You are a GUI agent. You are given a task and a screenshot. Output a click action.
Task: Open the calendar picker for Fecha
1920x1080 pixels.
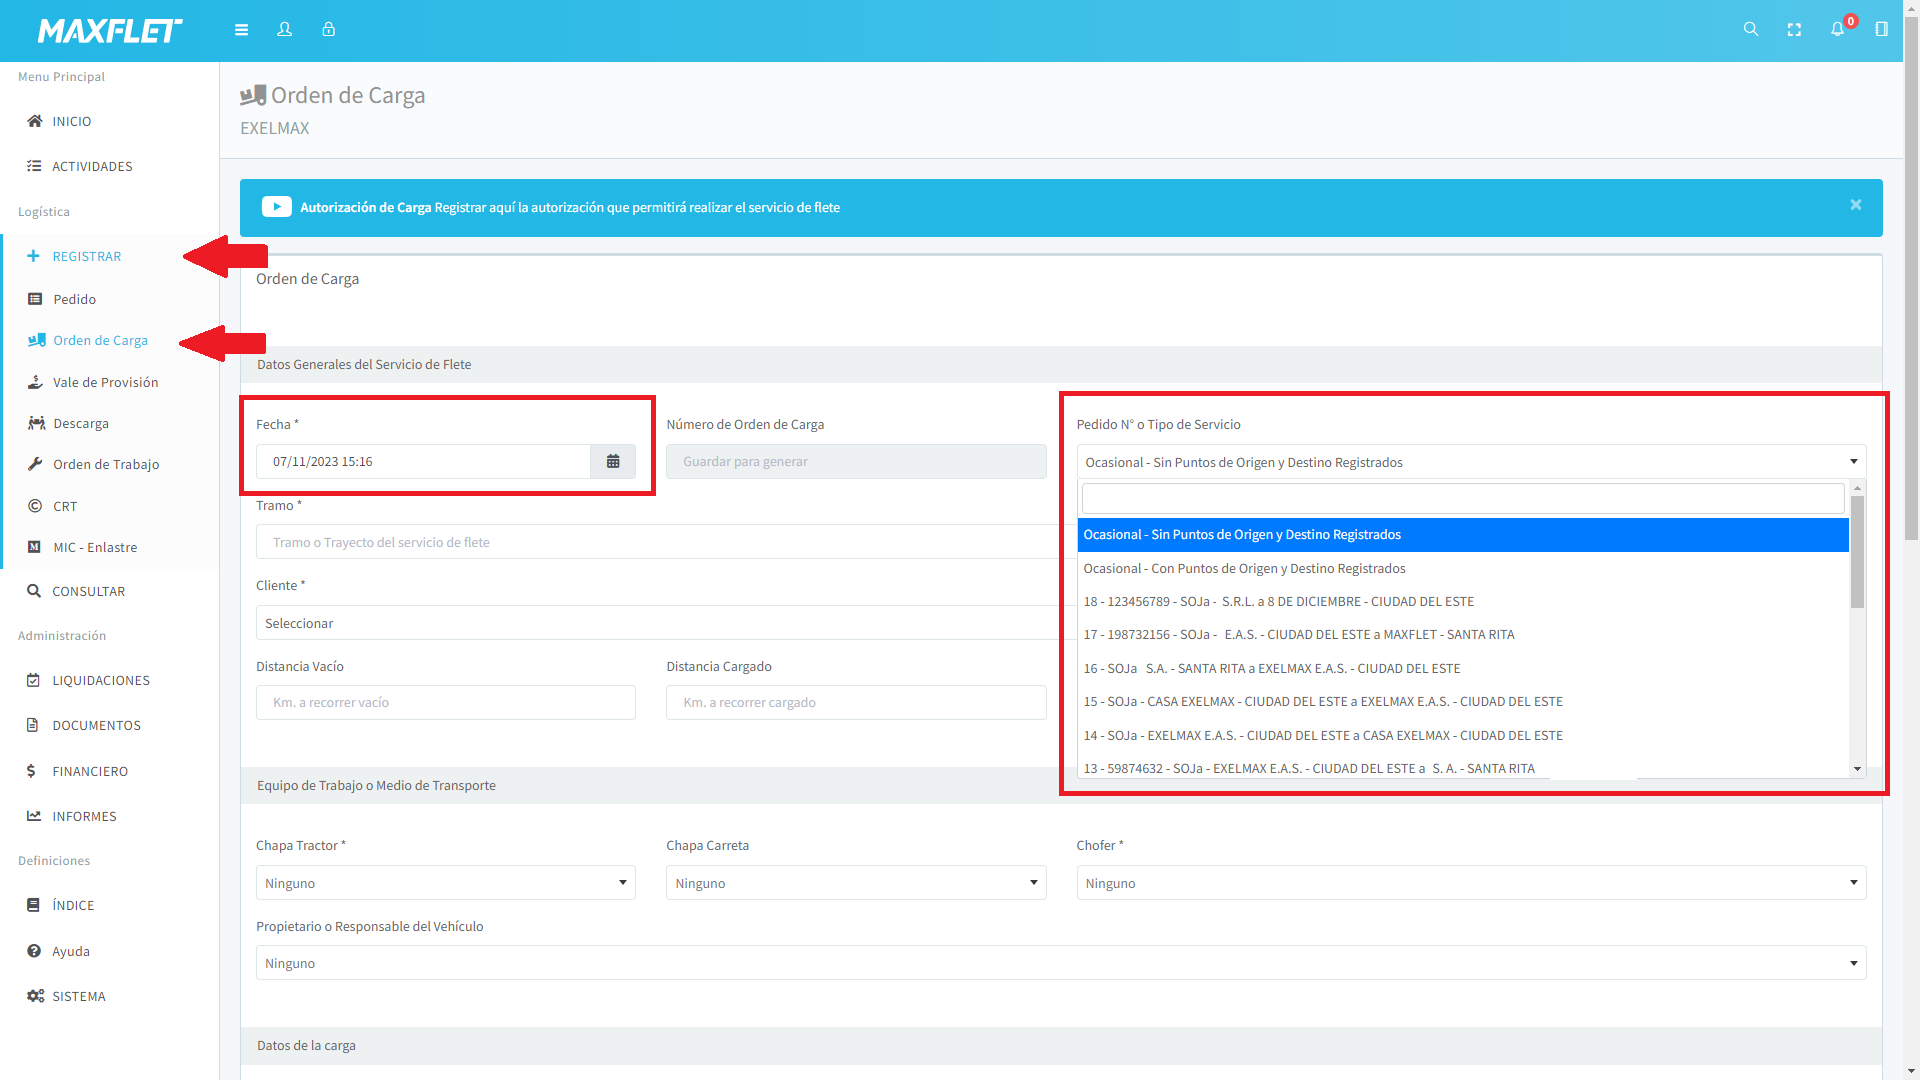(613, 462)
